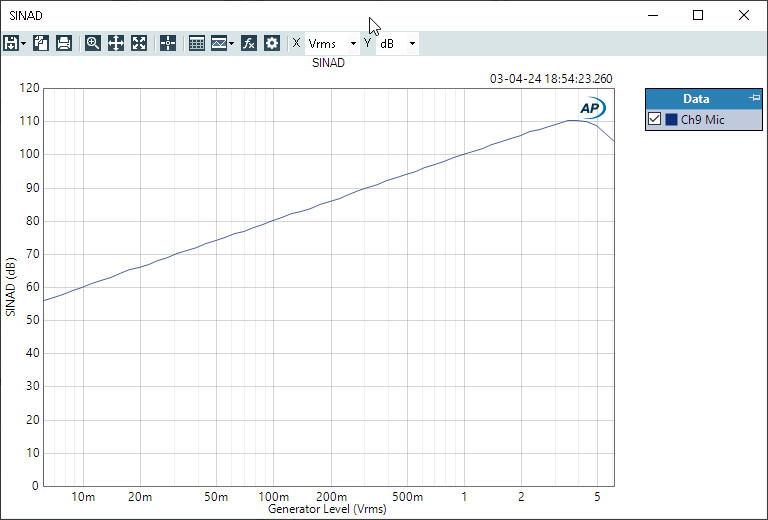Activate the pan arrows tool
Screen dimensions: 768x520
(116, 43)
